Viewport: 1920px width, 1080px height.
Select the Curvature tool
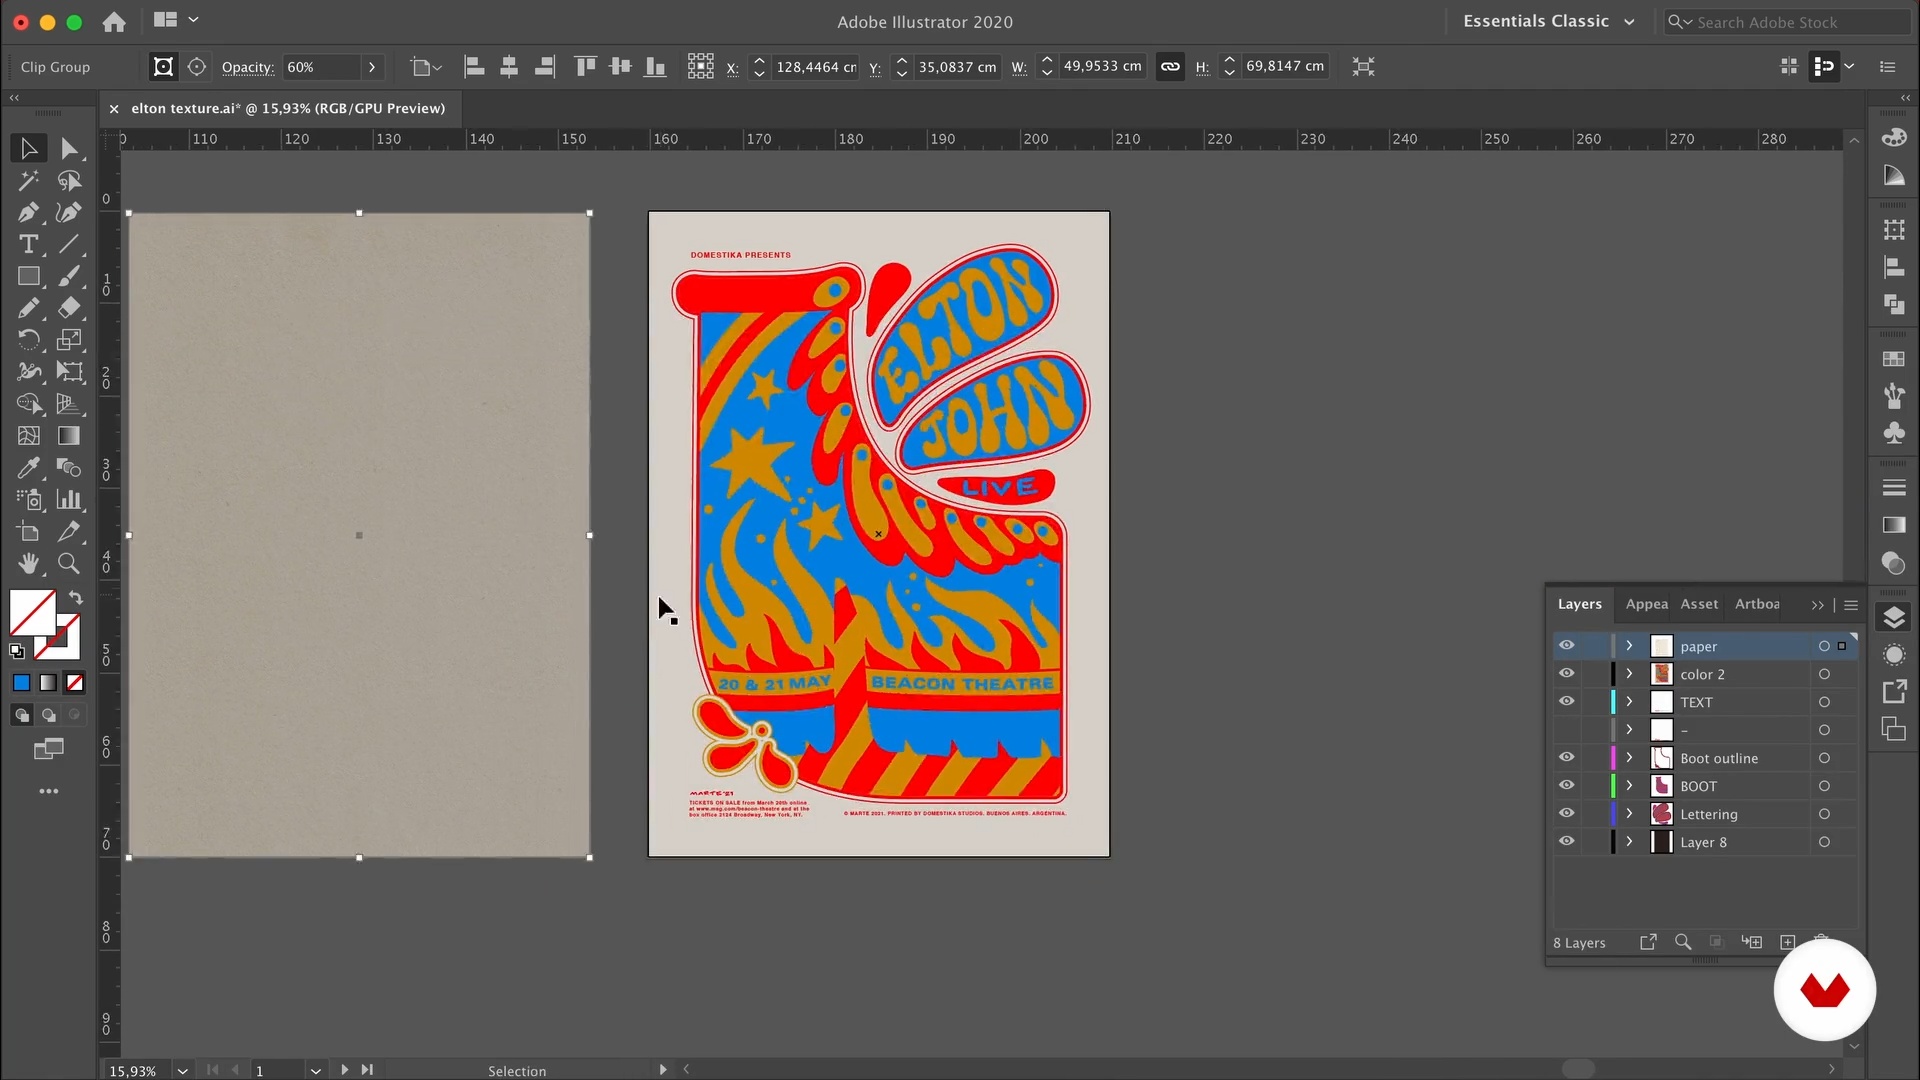[69, 213]
